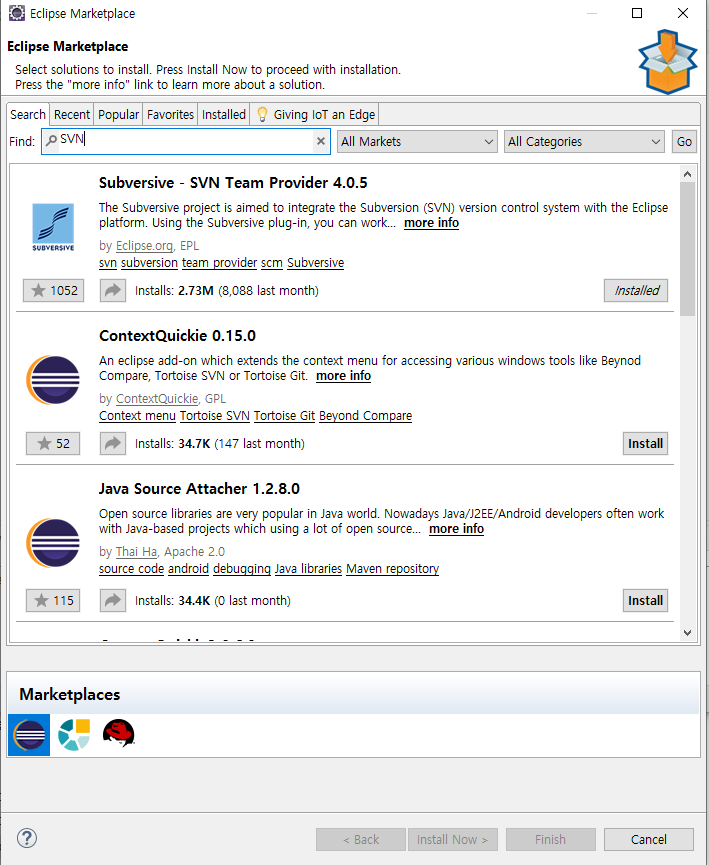Click the ContextQuickie Eclipse logo icon
Viewport: 709px width, 865px height.
[x=53, y=380]
